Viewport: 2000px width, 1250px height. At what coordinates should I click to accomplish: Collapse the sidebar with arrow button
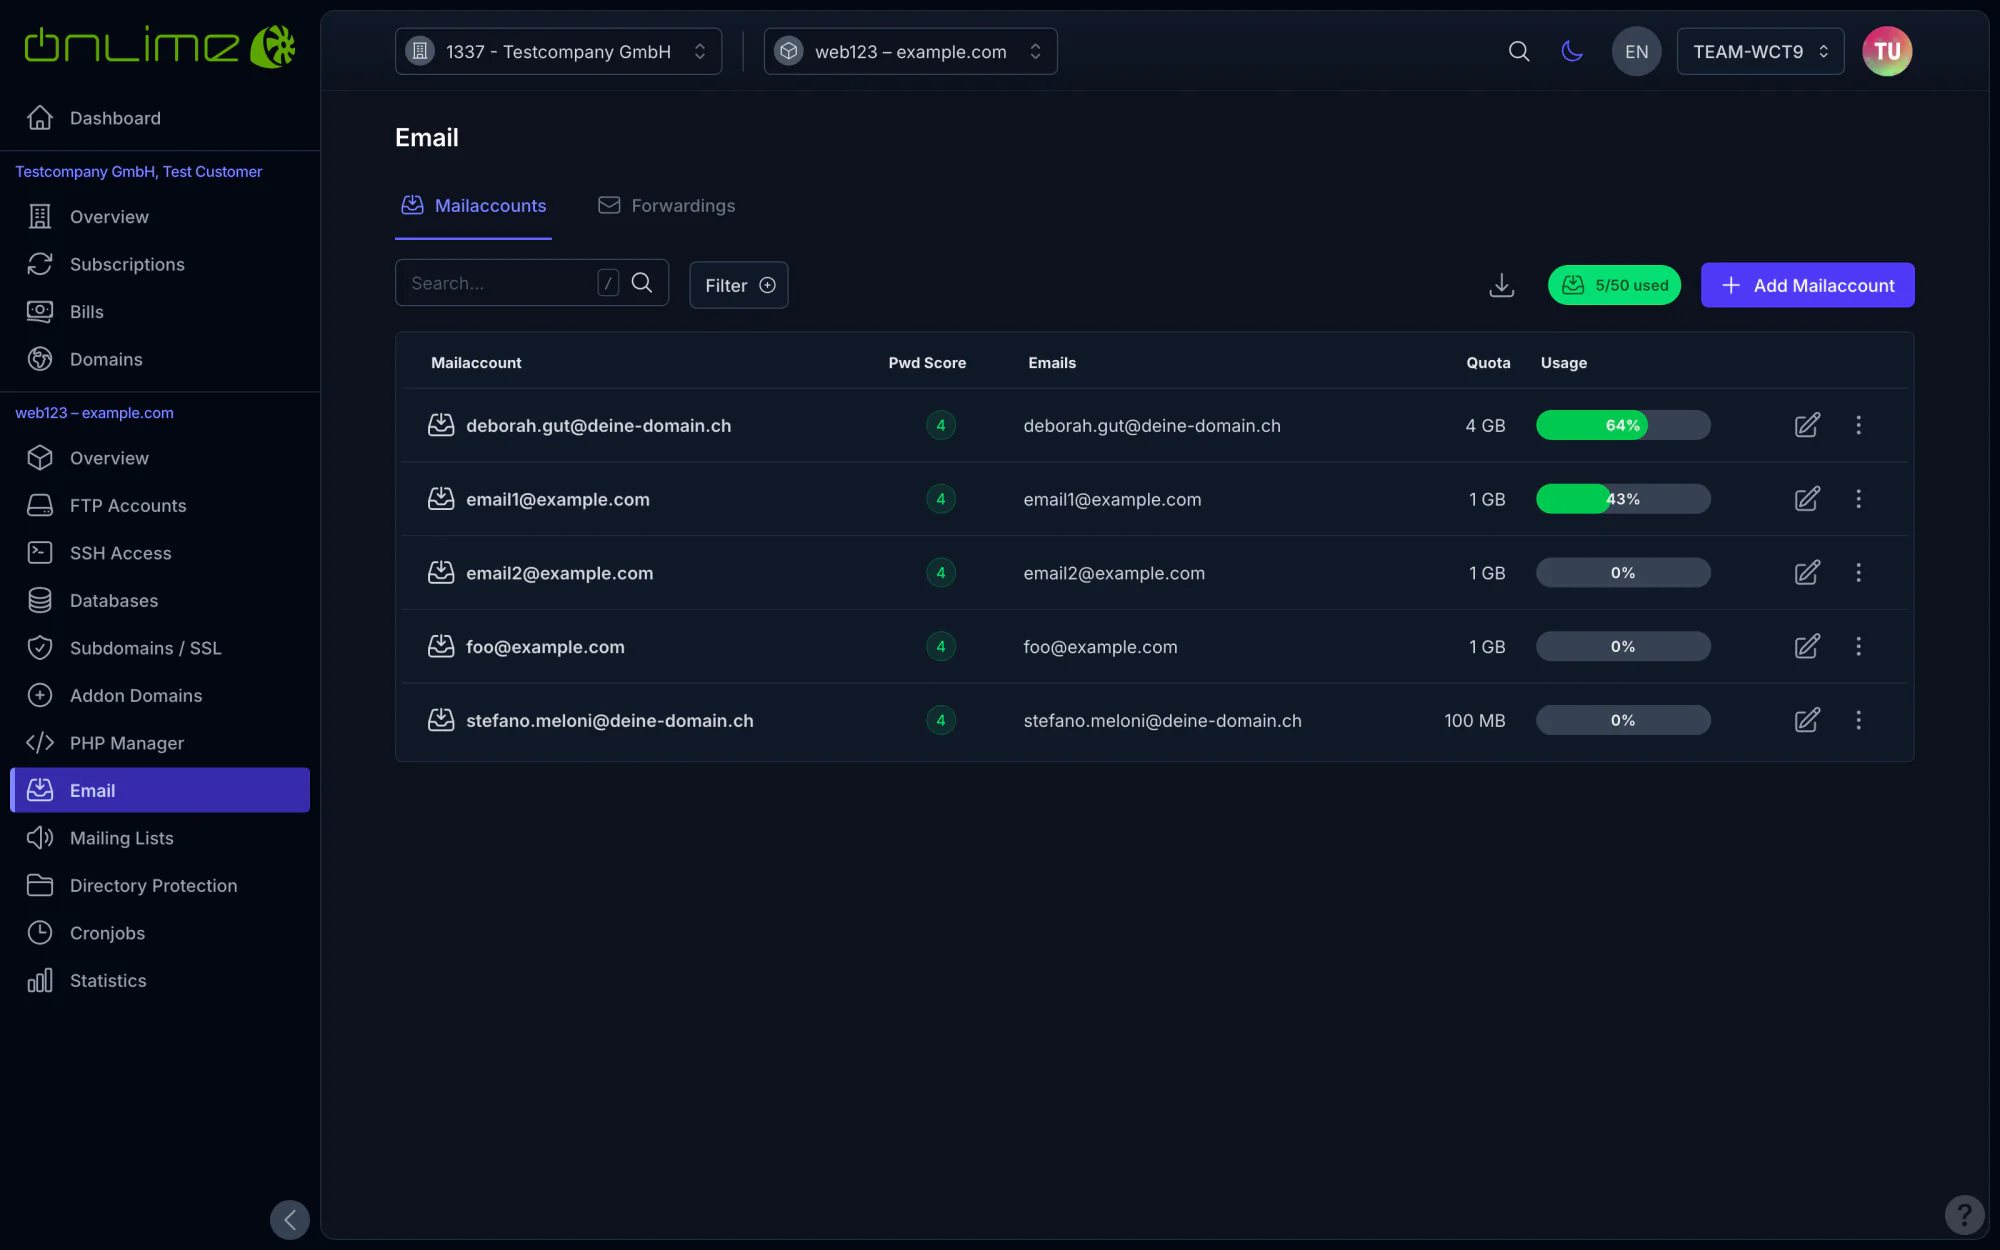[x=290, y=1219]
